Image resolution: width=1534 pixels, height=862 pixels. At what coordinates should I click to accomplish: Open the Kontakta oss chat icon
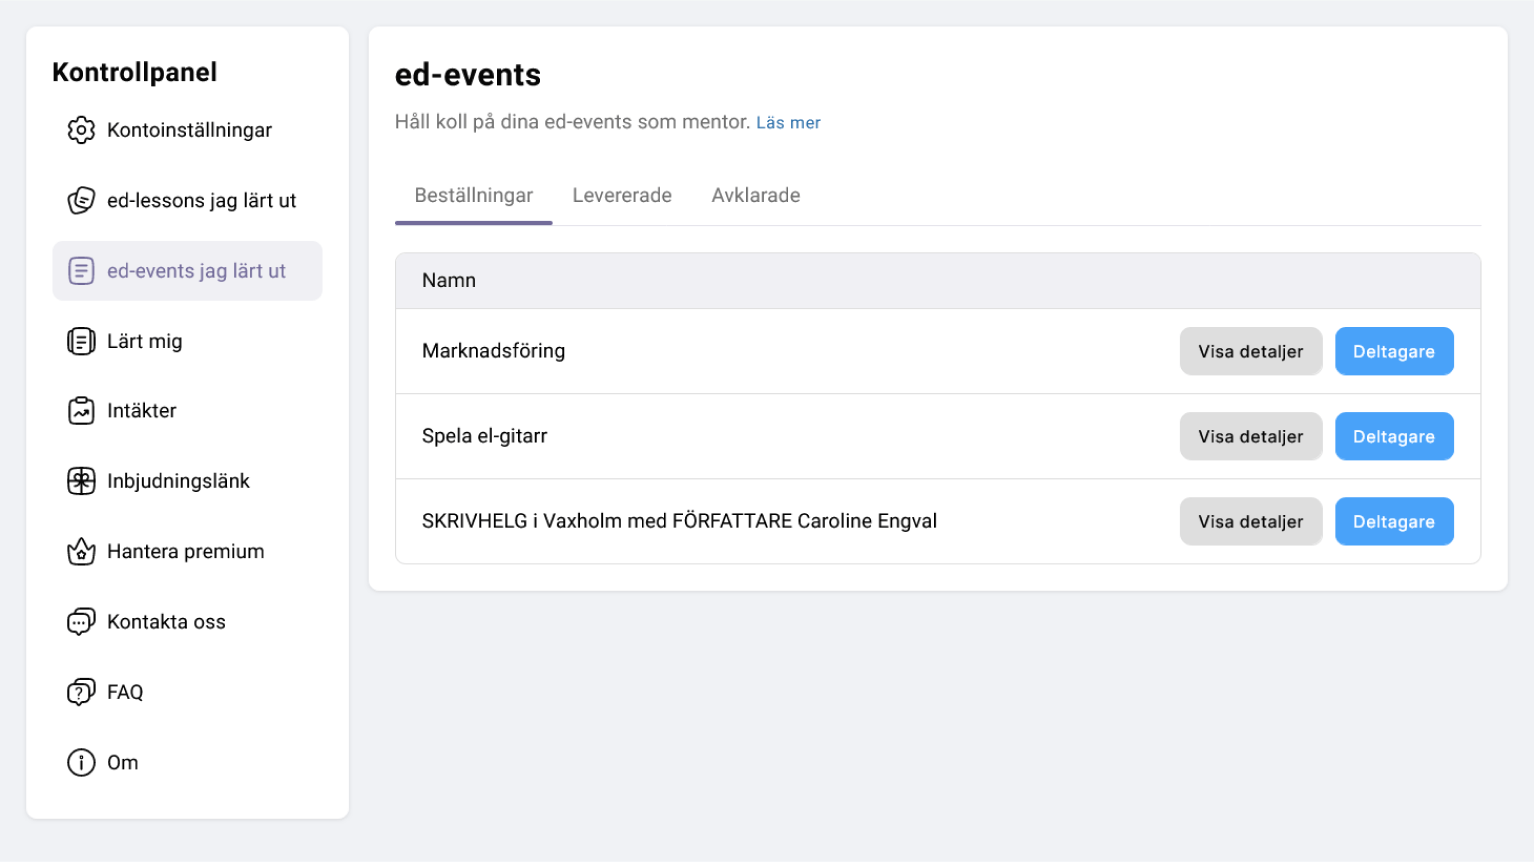tap(81, 622)
